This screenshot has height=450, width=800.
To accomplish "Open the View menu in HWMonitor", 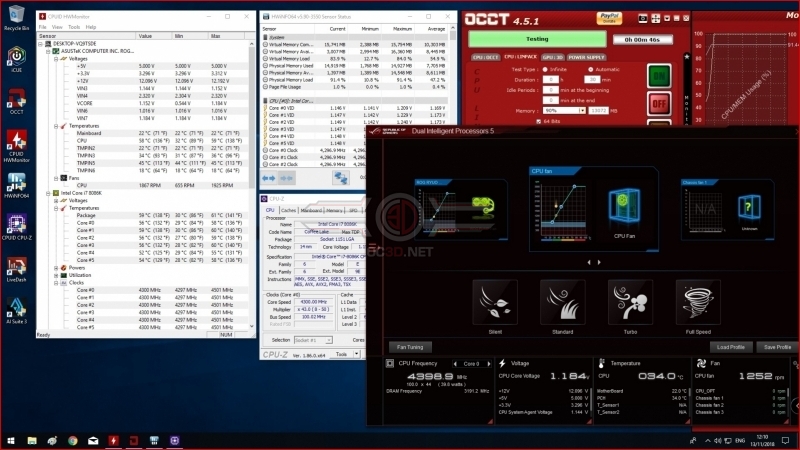I will [x=57, y=27].
